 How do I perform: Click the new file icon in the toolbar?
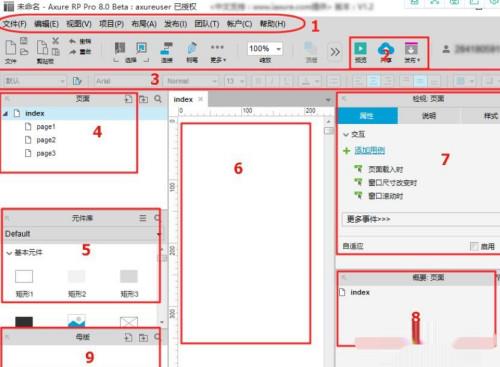click(x=11, y=47)
